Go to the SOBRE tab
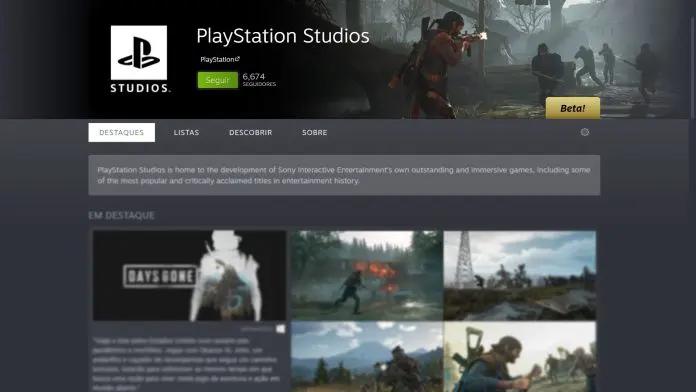The width and height of the screenshot is (696, 392). 315,132
